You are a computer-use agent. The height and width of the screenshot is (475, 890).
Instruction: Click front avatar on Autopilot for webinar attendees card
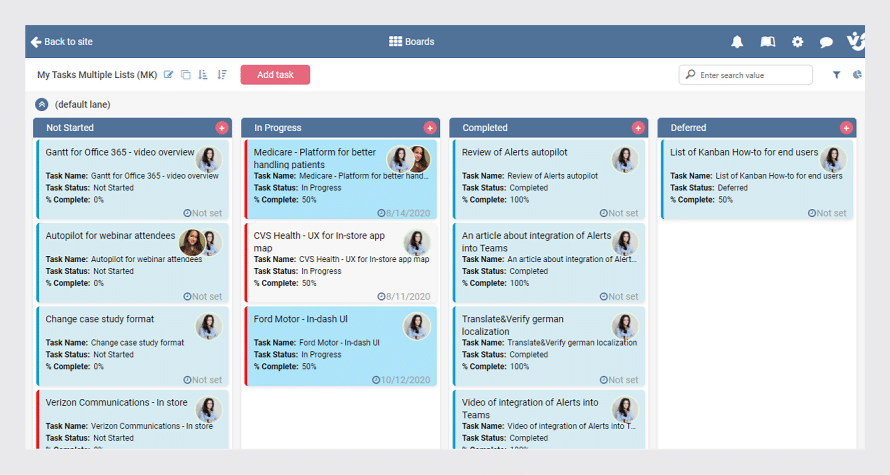tap(192, 243)
